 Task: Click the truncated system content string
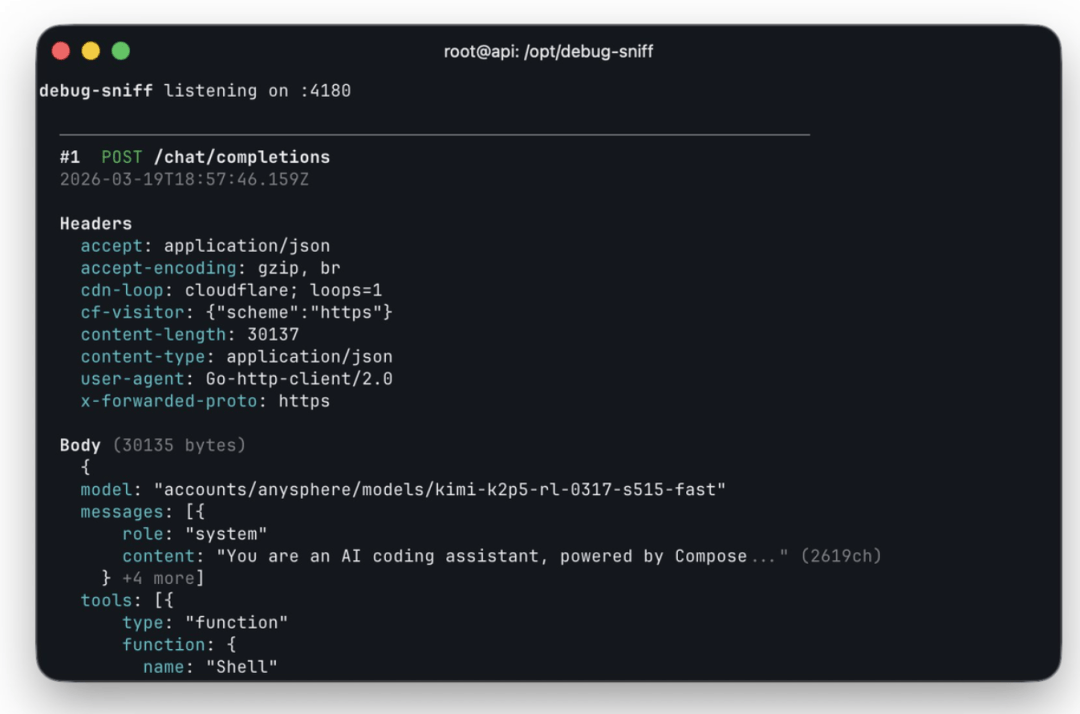coord(502,556)
